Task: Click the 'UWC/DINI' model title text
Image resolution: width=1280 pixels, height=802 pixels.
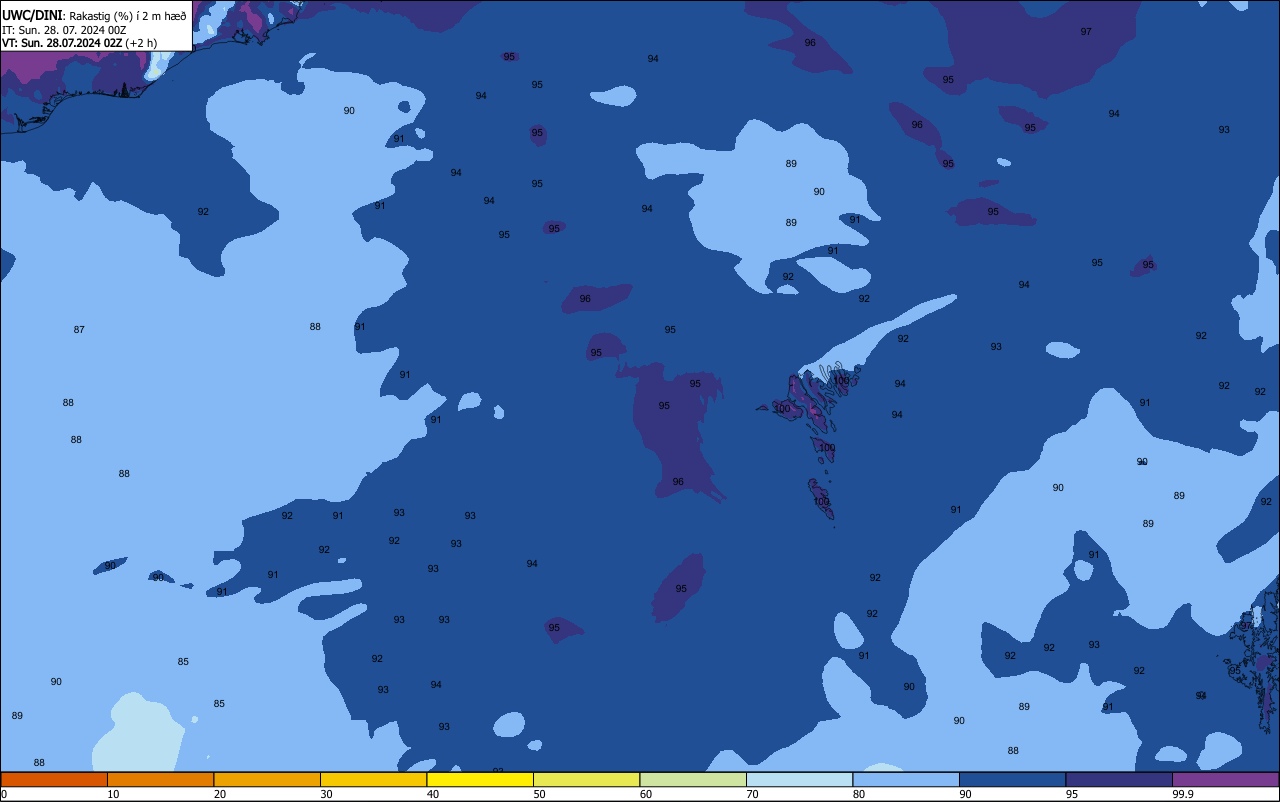Action: (32, 16)
